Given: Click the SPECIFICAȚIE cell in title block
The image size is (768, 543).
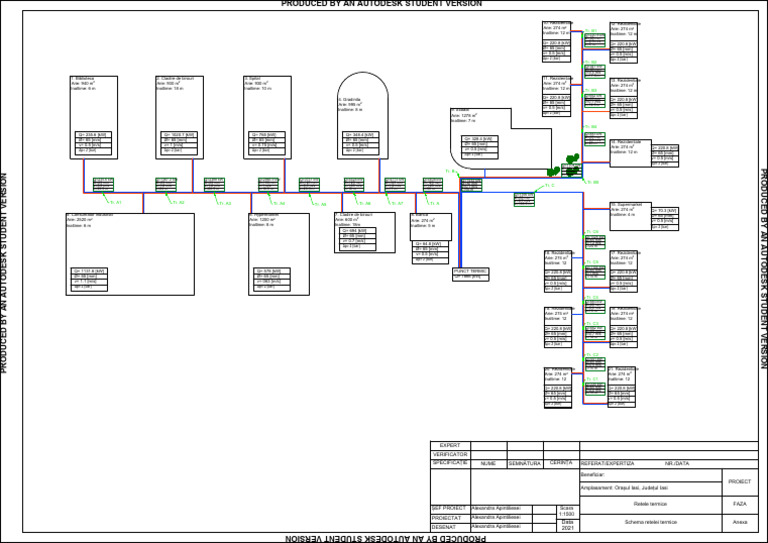Looking at the screenshot, I should pos(450,463).
